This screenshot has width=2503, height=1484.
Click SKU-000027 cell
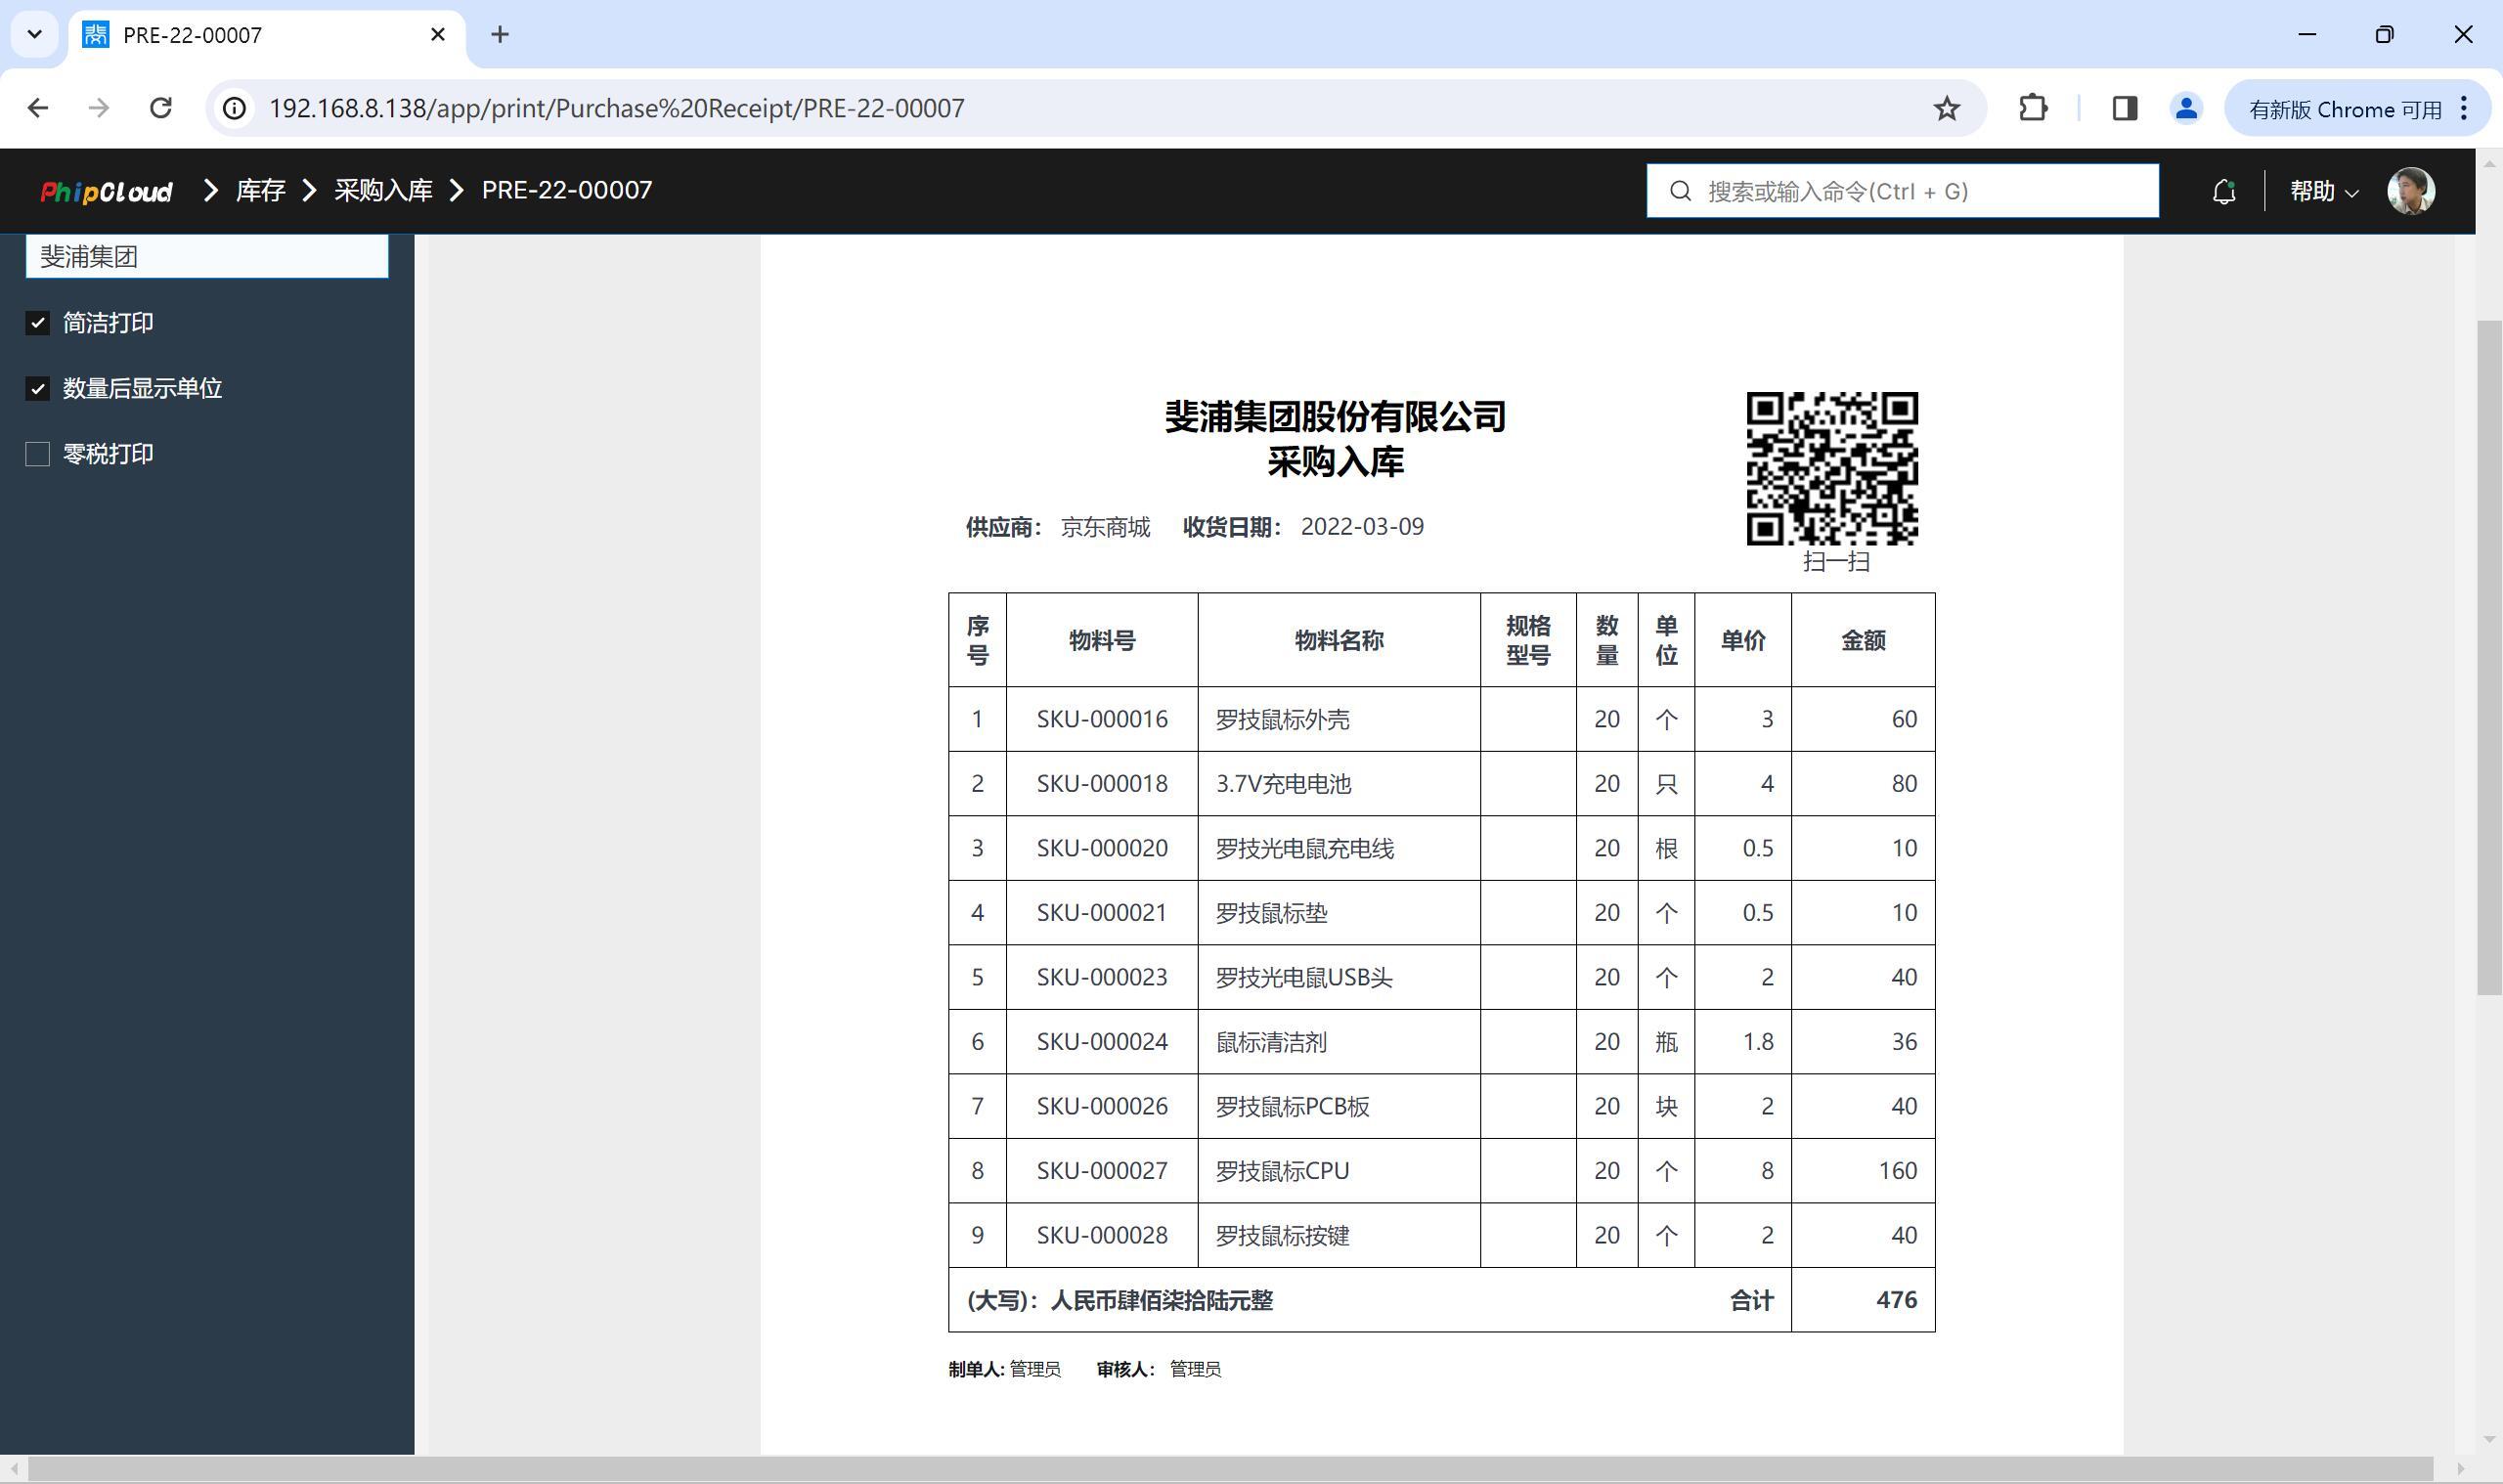pyautogui.click(x=1101, y=1171)
